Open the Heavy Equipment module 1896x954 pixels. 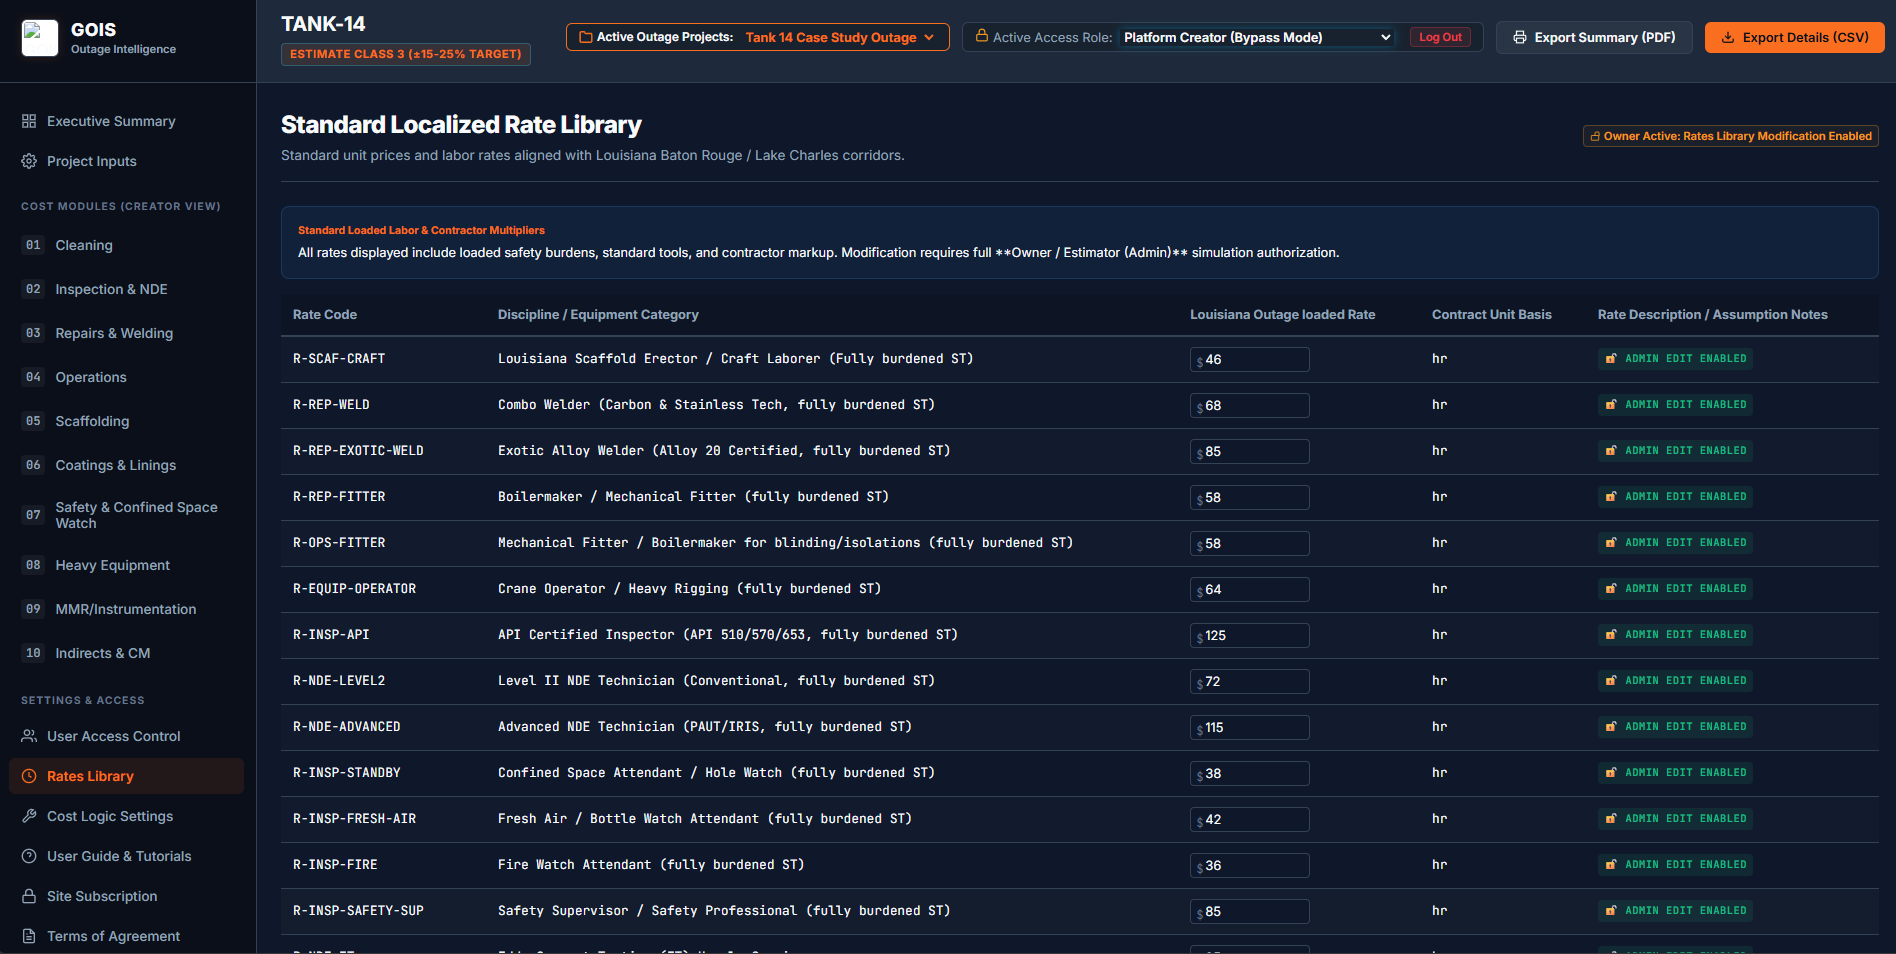click(x=126, y=565)
